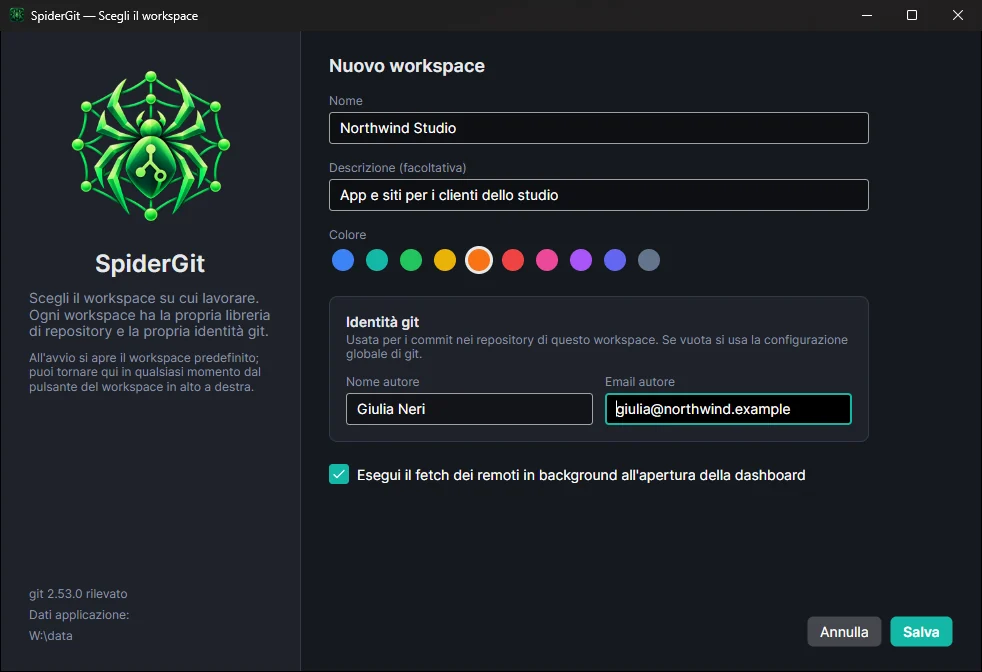Select the purple workspace color

tap(581, 260)
